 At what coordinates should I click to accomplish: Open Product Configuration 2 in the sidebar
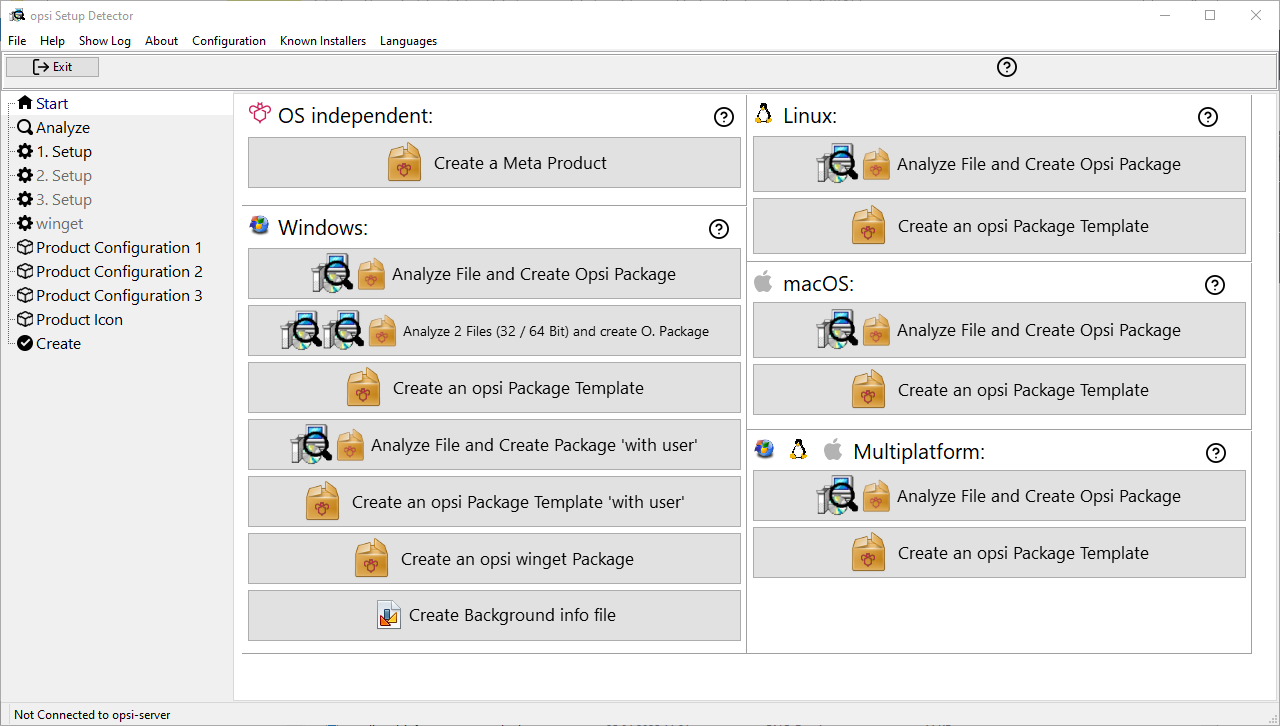tap(119, 271)
